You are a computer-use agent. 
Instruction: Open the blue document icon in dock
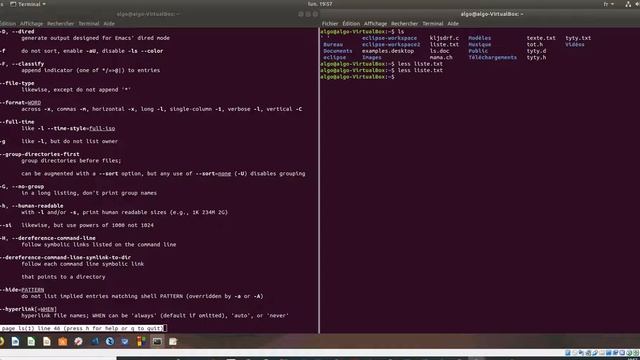16,341
